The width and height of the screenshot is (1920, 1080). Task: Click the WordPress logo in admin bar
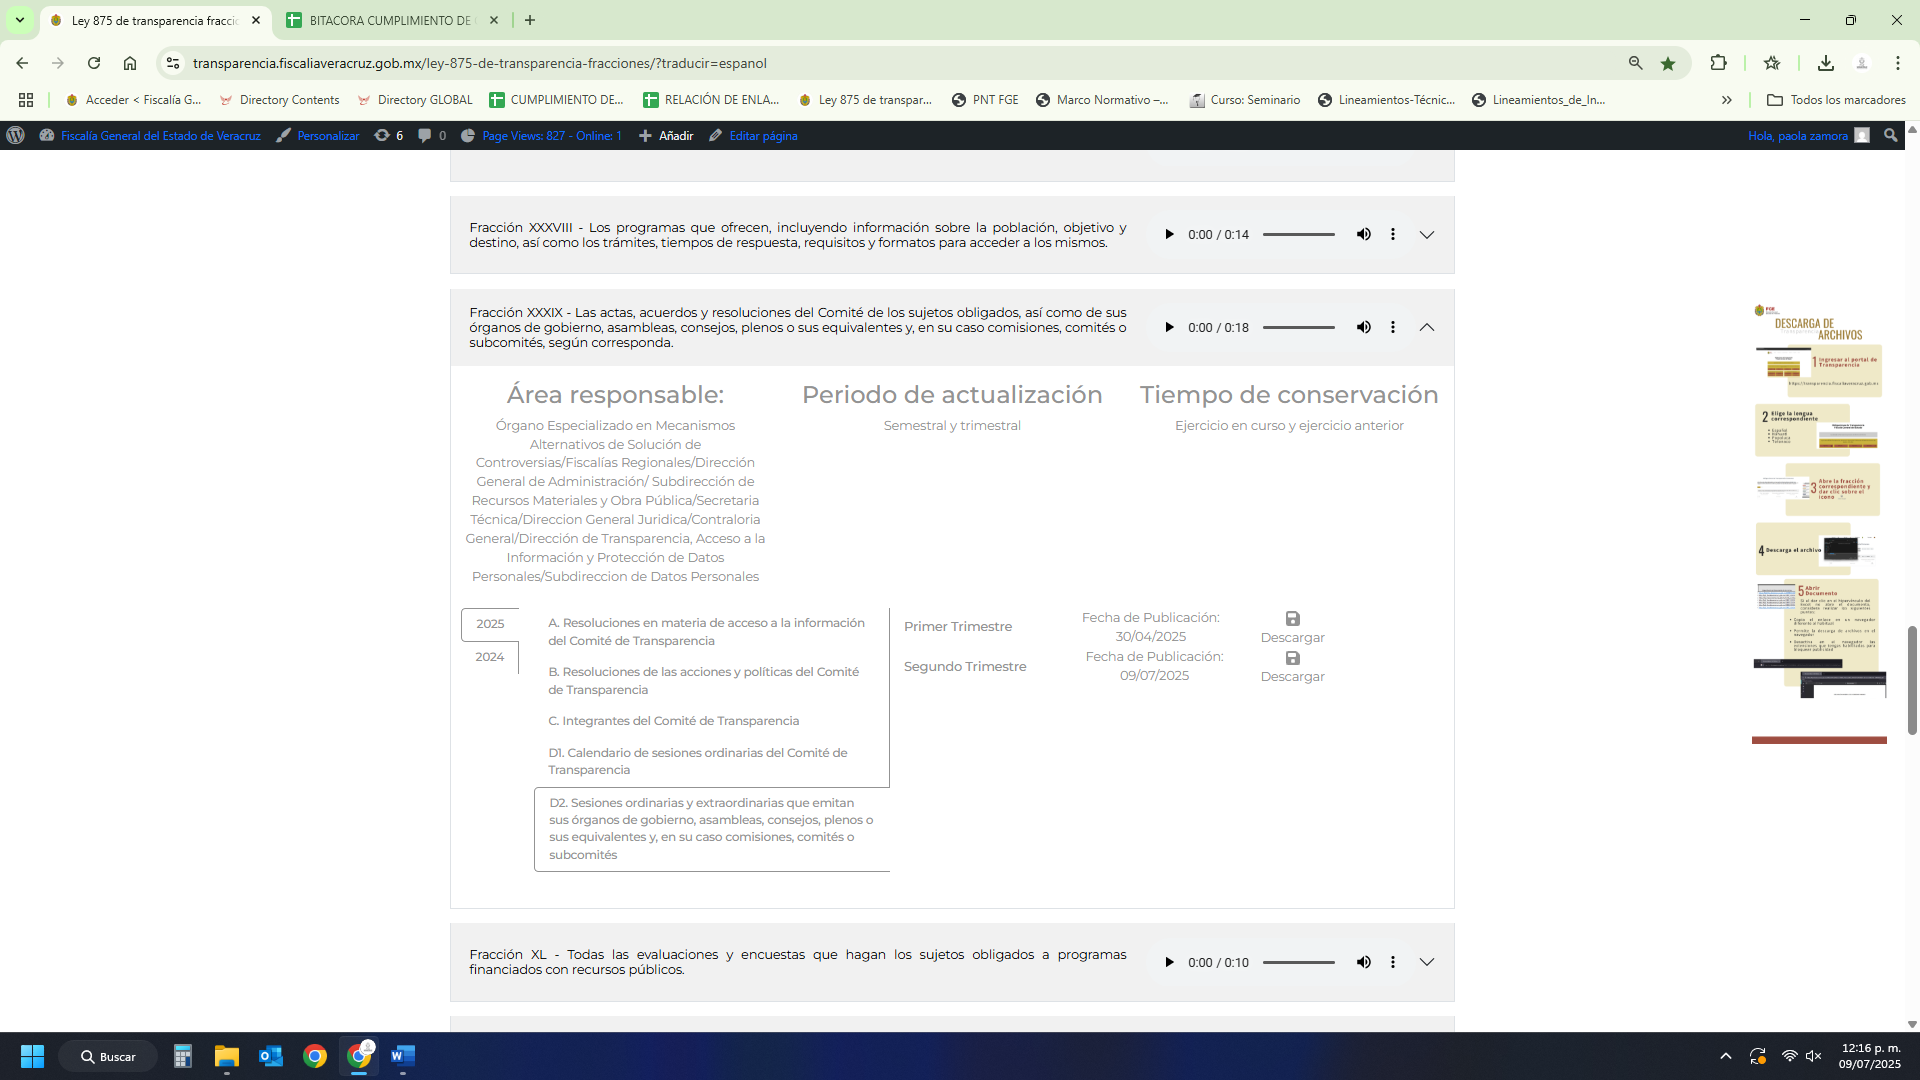[x=15, y=135]
